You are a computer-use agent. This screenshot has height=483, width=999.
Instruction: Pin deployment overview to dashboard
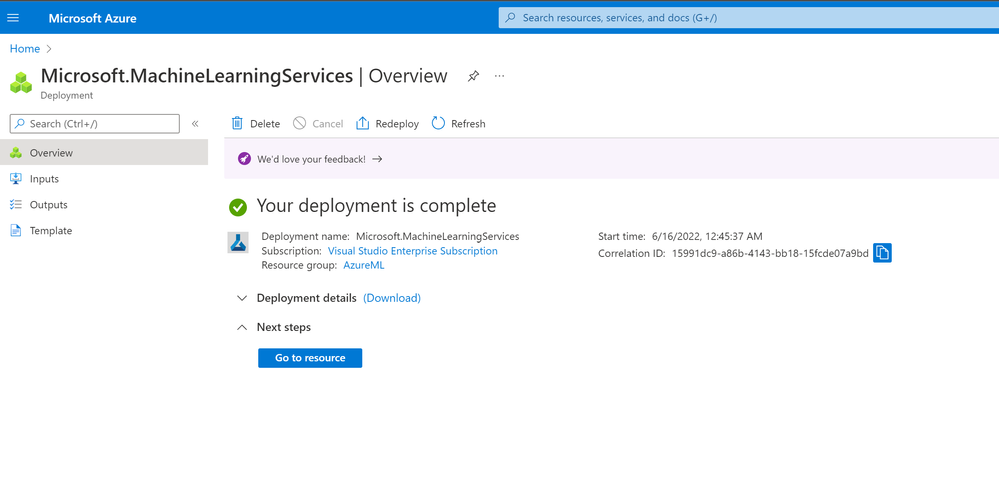473,76
